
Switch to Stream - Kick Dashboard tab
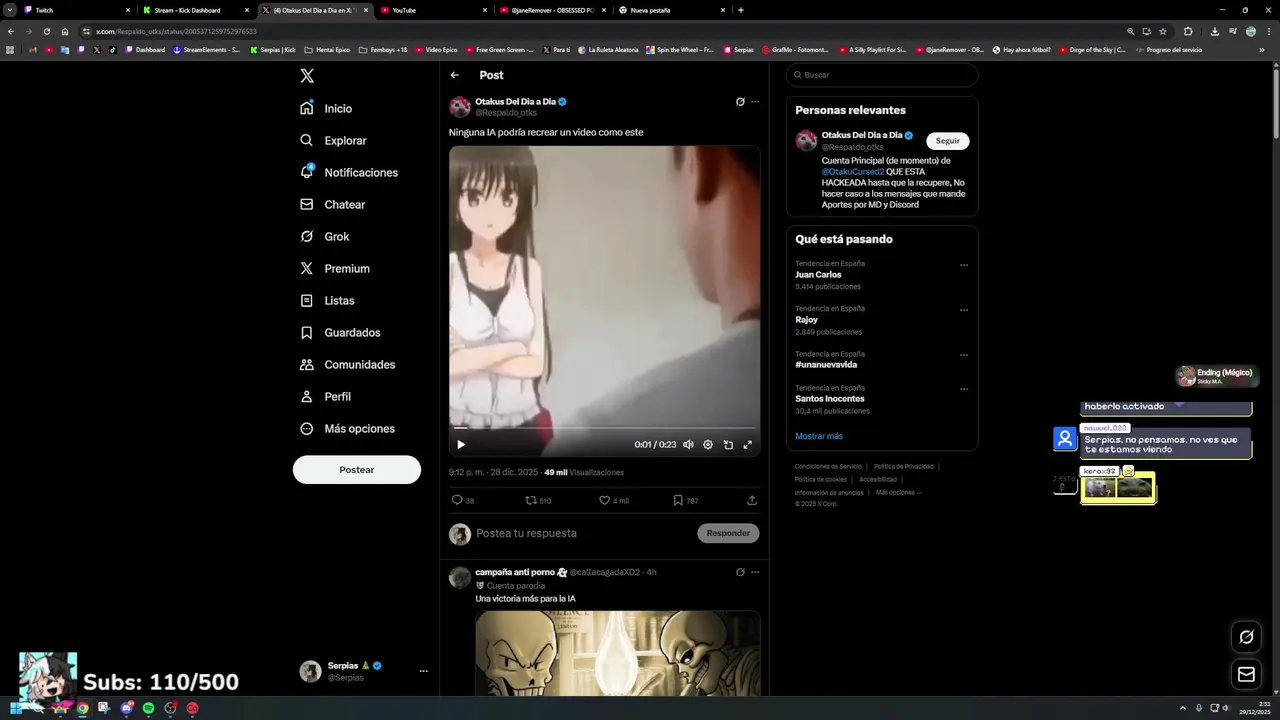click(195, 10)
